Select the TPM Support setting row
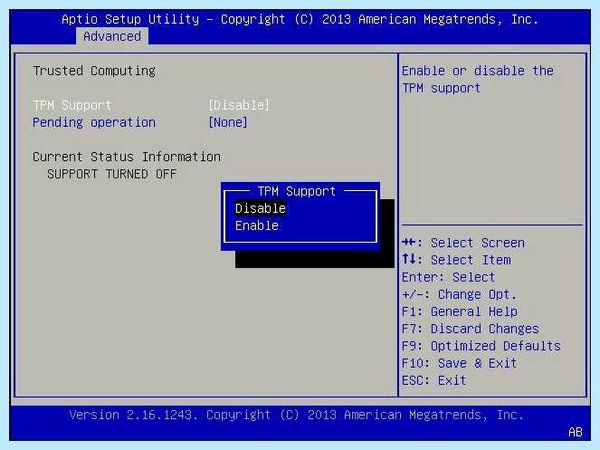The width and height of the screenshot is (600, 450). tap(151, 105)
